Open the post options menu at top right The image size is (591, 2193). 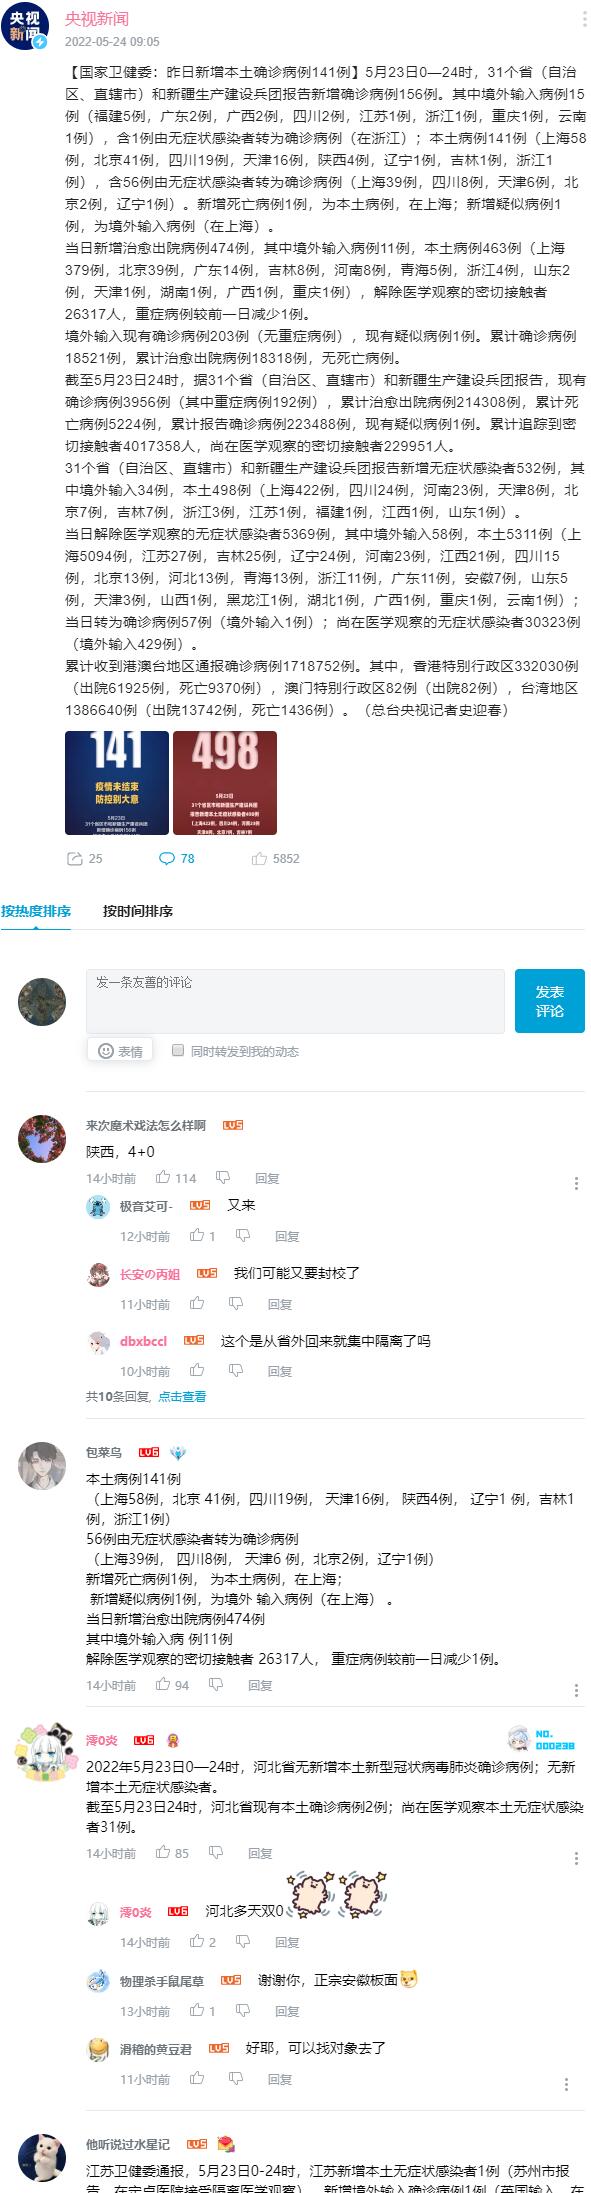pos(583,20)
